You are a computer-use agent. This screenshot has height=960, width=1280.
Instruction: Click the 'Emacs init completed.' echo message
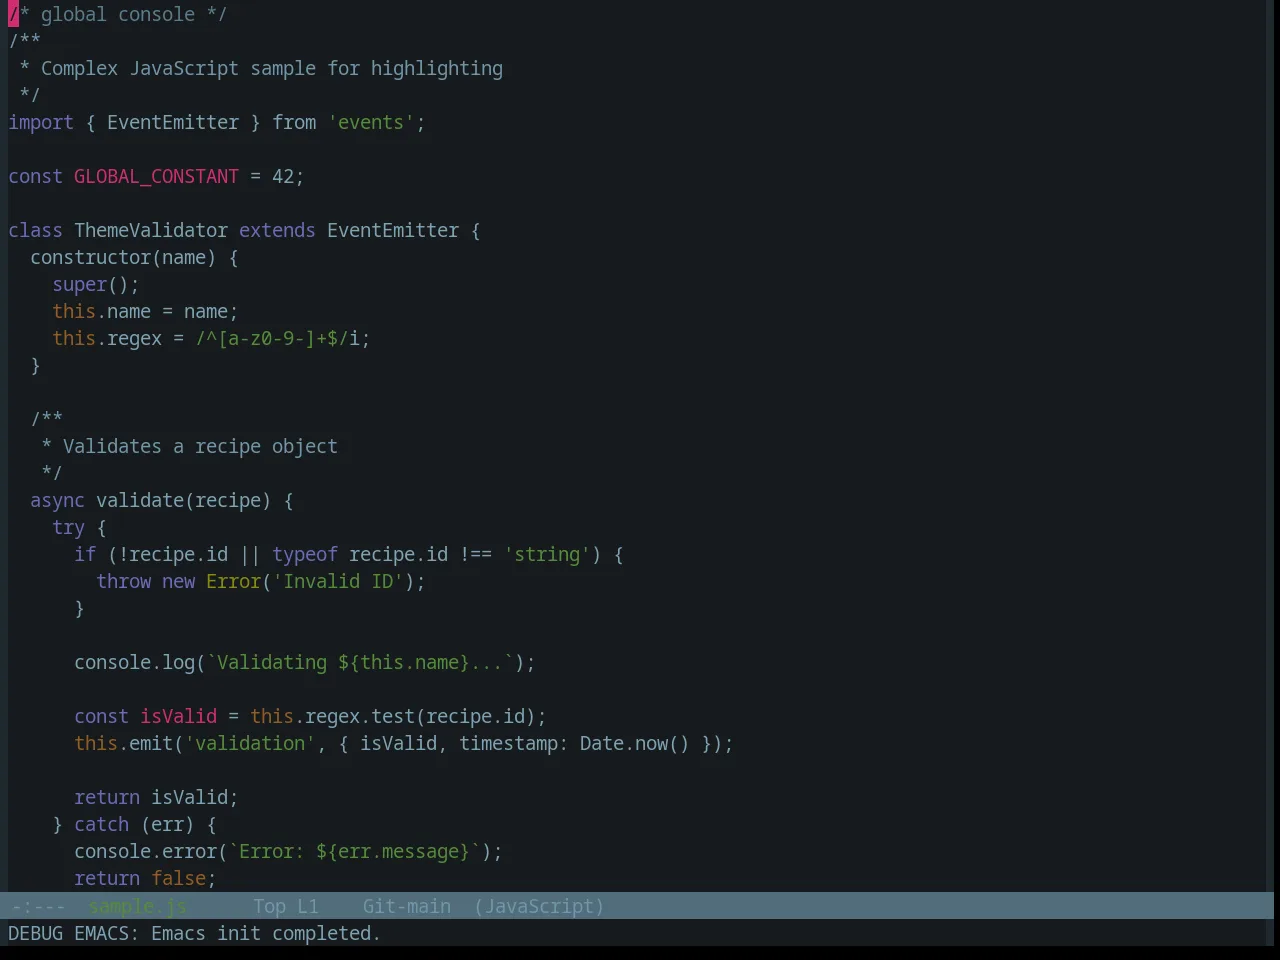(x=266, y=933)
